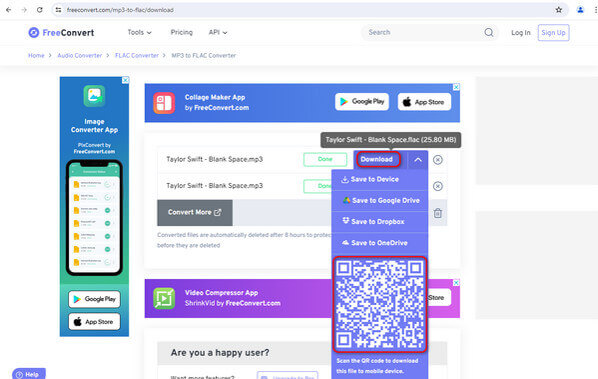The width and height of the screenshot is (598, 379).
Task: Open the browser profile icon
Action: [580, 10]
